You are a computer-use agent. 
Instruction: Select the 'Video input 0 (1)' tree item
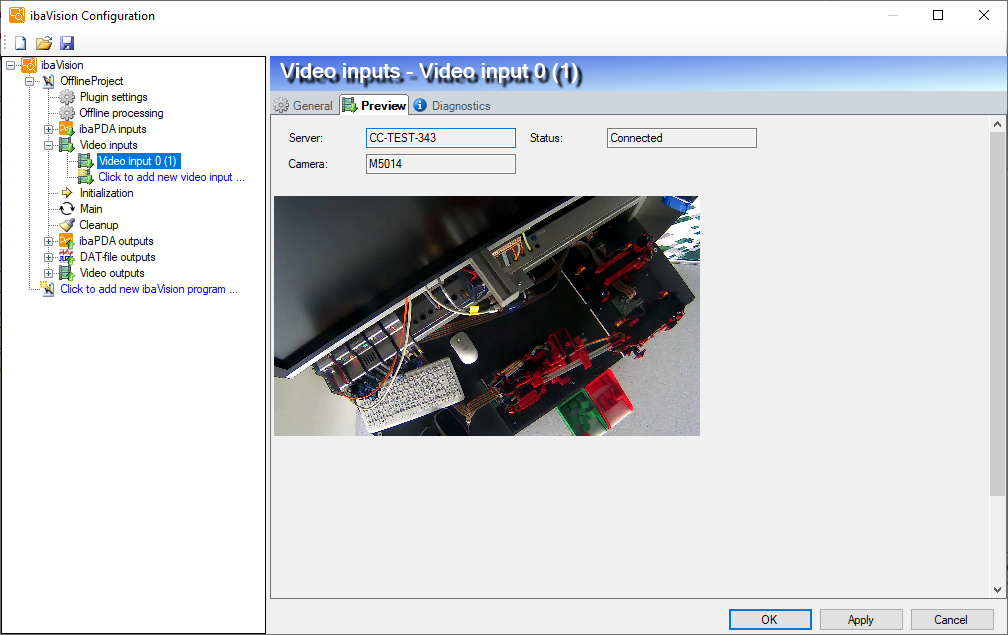click(138, 161)
